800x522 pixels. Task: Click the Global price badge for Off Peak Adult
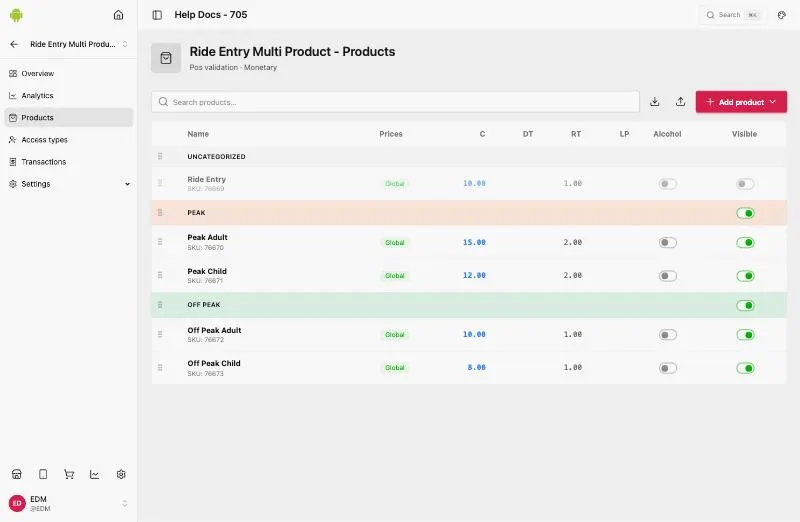point(395,335)
